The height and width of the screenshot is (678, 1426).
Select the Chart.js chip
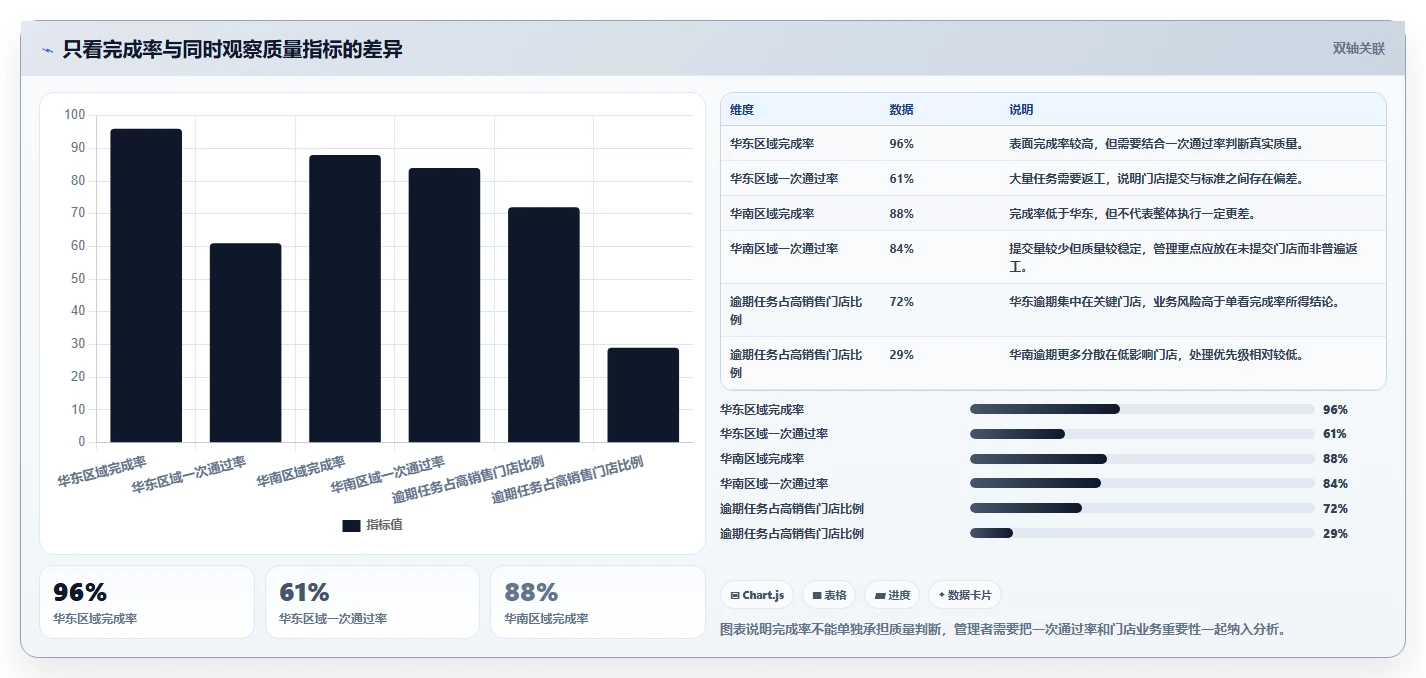(756, 595)
